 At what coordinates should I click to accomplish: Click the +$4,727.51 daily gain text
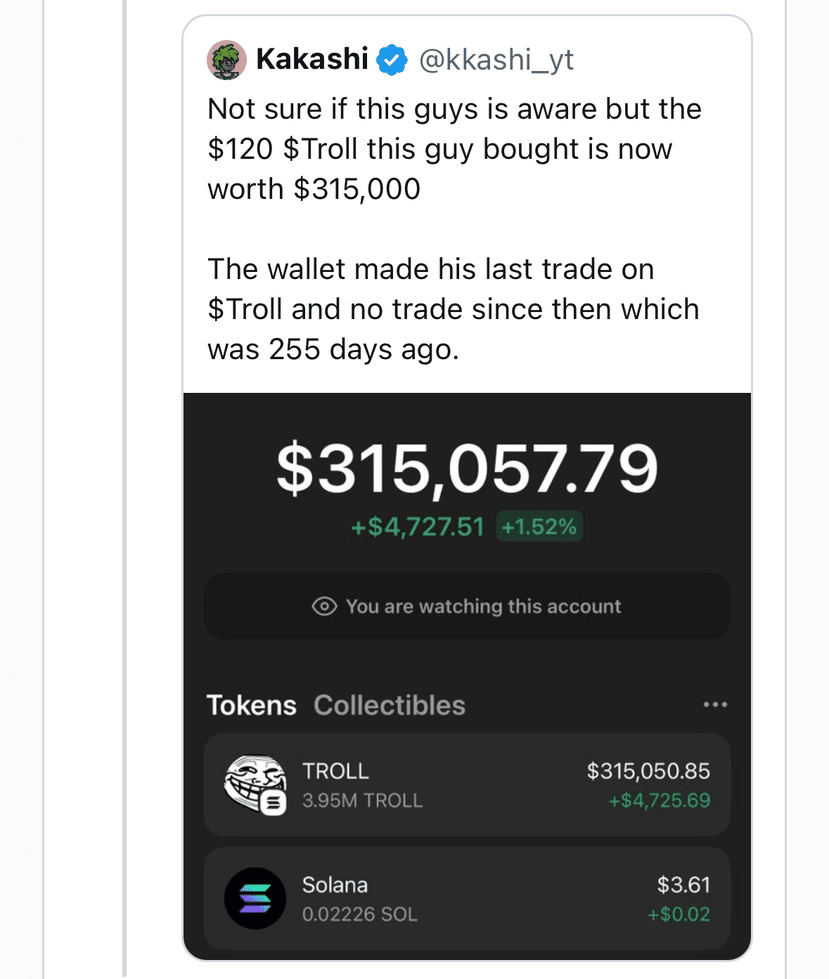coord(417,526)
